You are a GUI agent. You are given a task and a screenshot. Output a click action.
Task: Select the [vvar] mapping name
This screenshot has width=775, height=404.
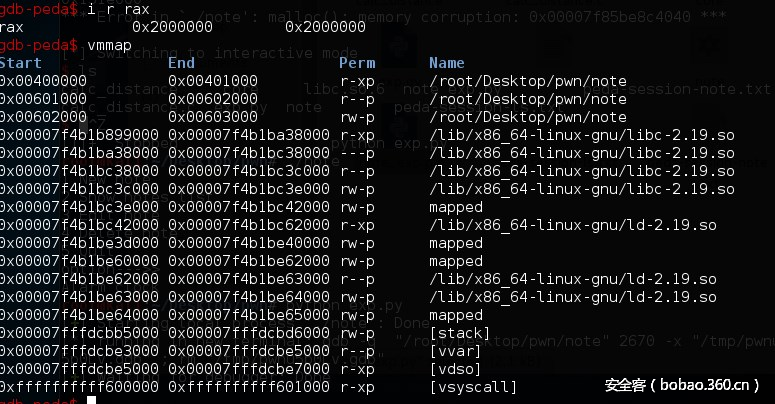(455, 350)
